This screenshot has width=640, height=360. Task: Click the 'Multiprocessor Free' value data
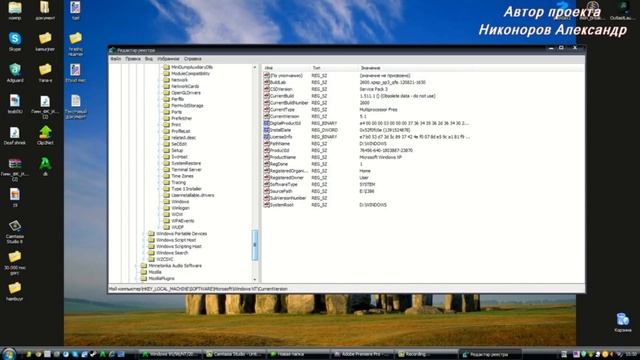pos(378,109)
